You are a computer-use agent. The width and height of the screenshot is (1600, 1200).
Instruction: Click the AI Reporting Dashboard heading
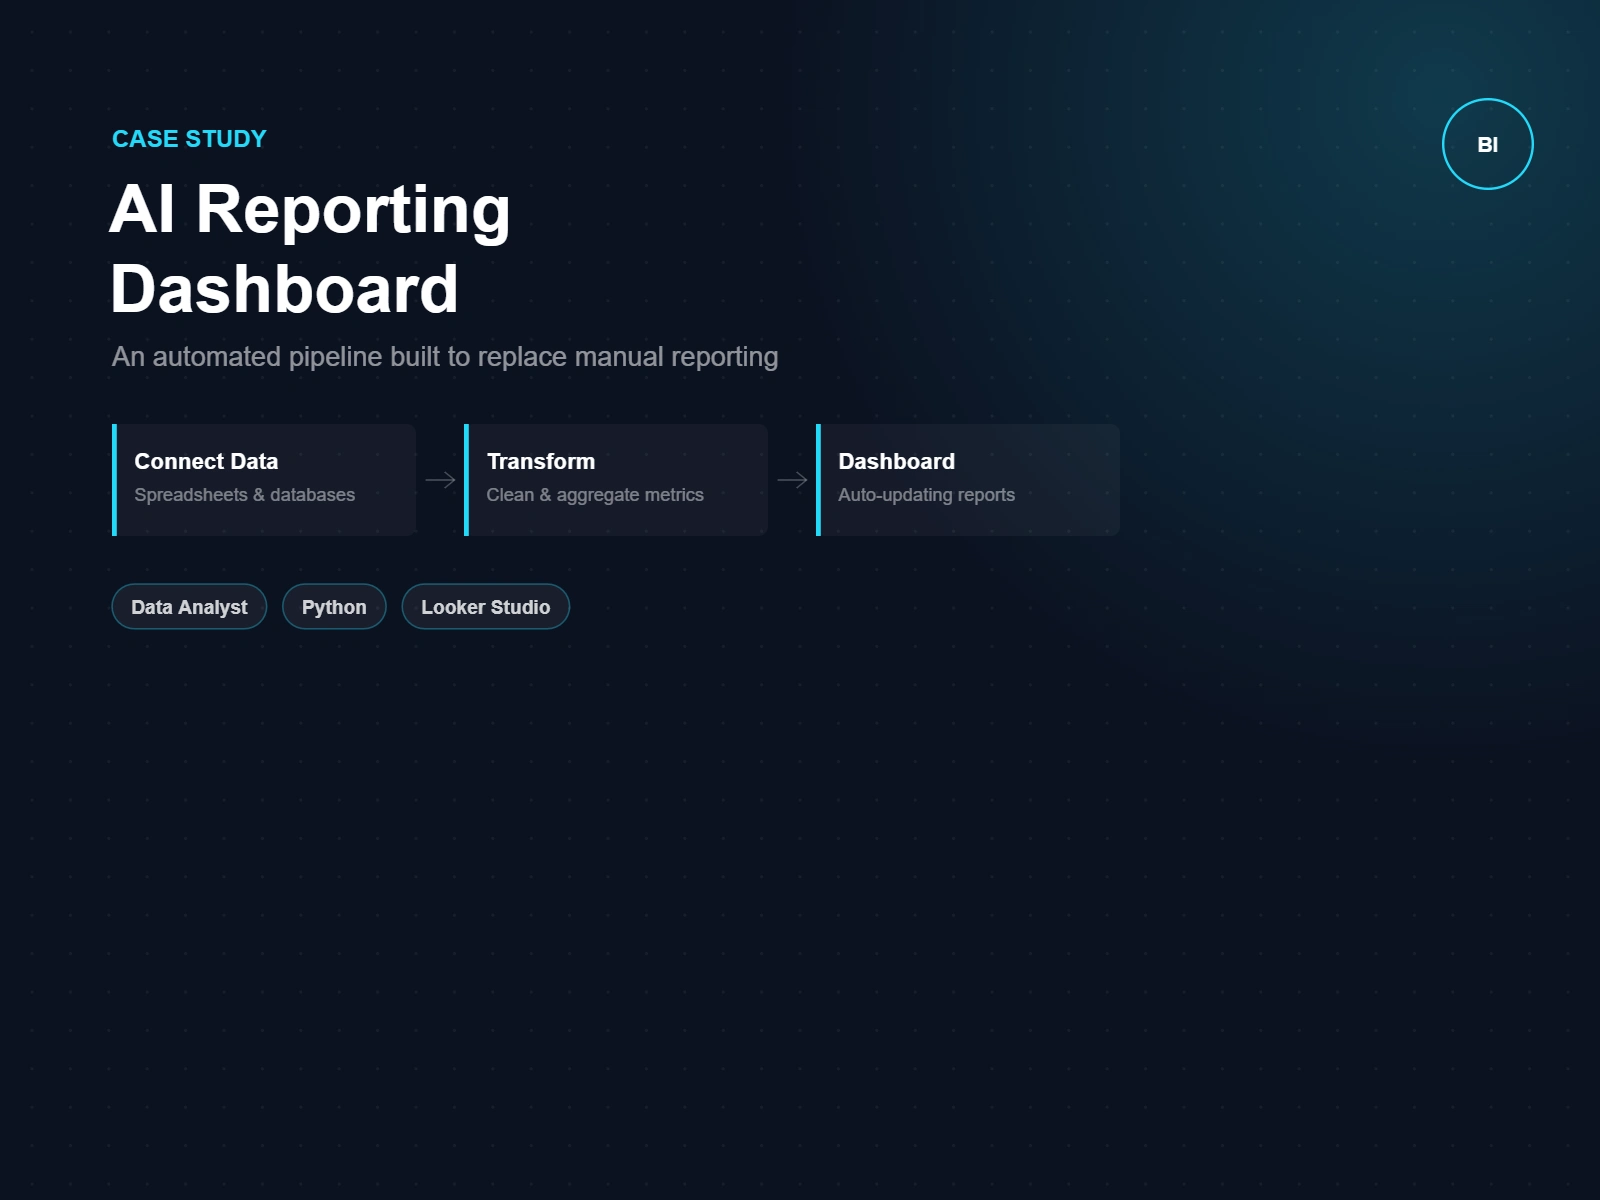pos(310,249)
